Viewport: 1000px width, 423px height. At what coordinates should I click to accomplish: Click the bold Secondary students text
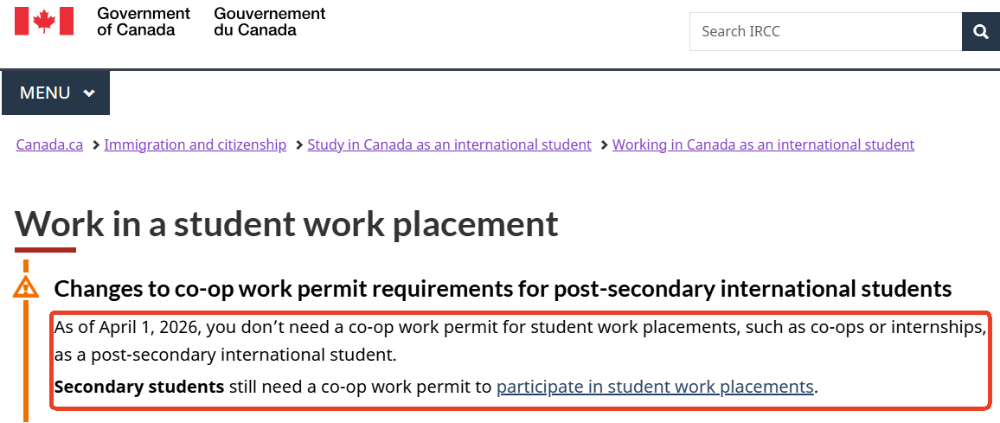[139, 387]
